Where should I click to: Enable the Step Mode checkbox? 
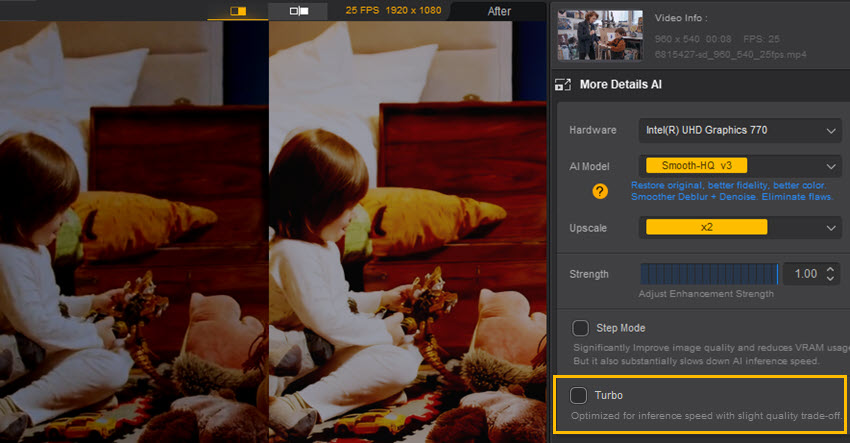point(580,328)
